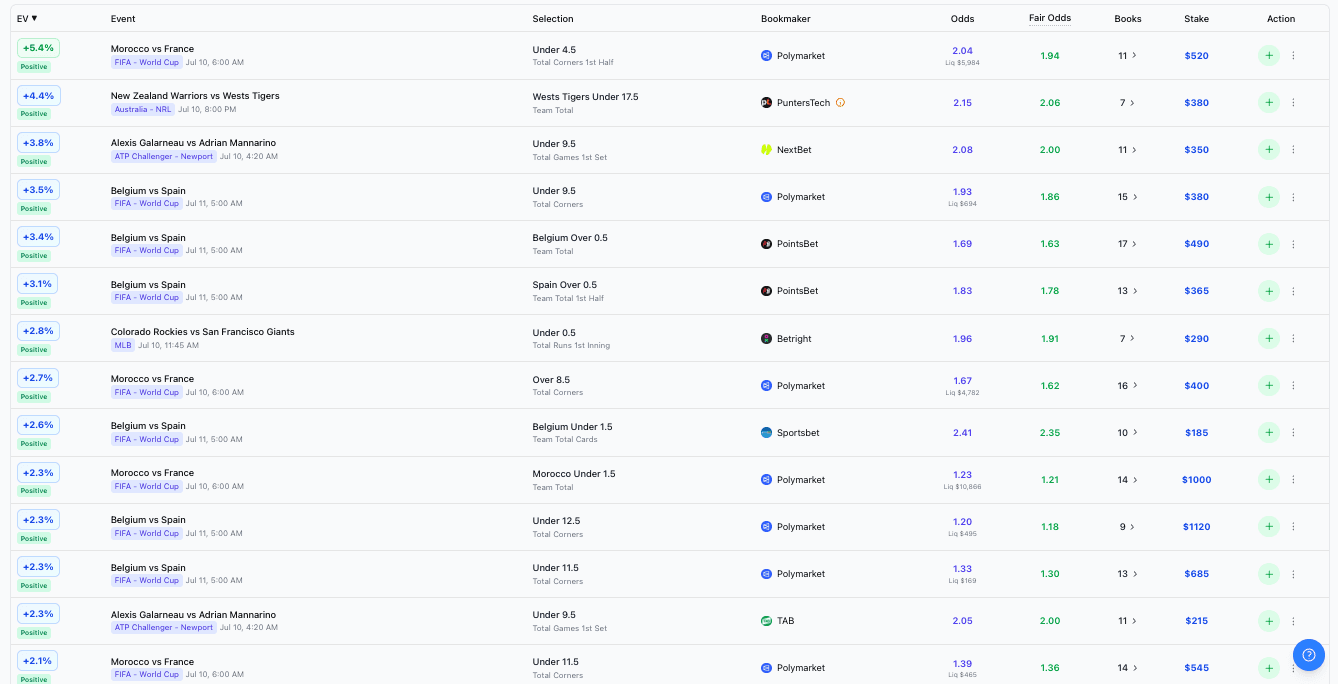Click the $290 stake for Betright
The width and height of the screenshot is (1338, 684).
point(1196,339)
